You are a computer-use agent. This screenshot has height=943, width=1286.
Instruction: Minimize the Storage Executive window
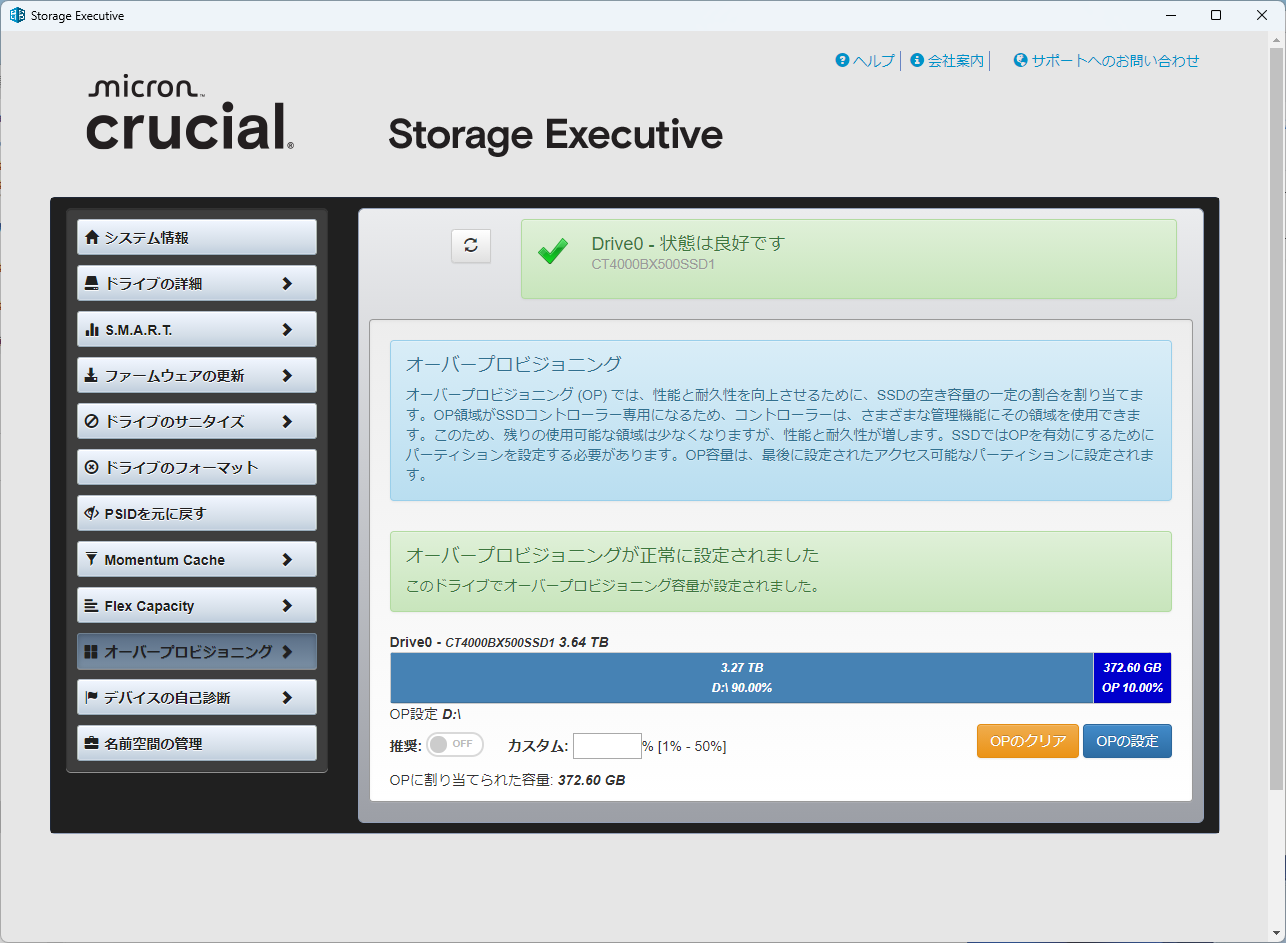click(1170, 15)
